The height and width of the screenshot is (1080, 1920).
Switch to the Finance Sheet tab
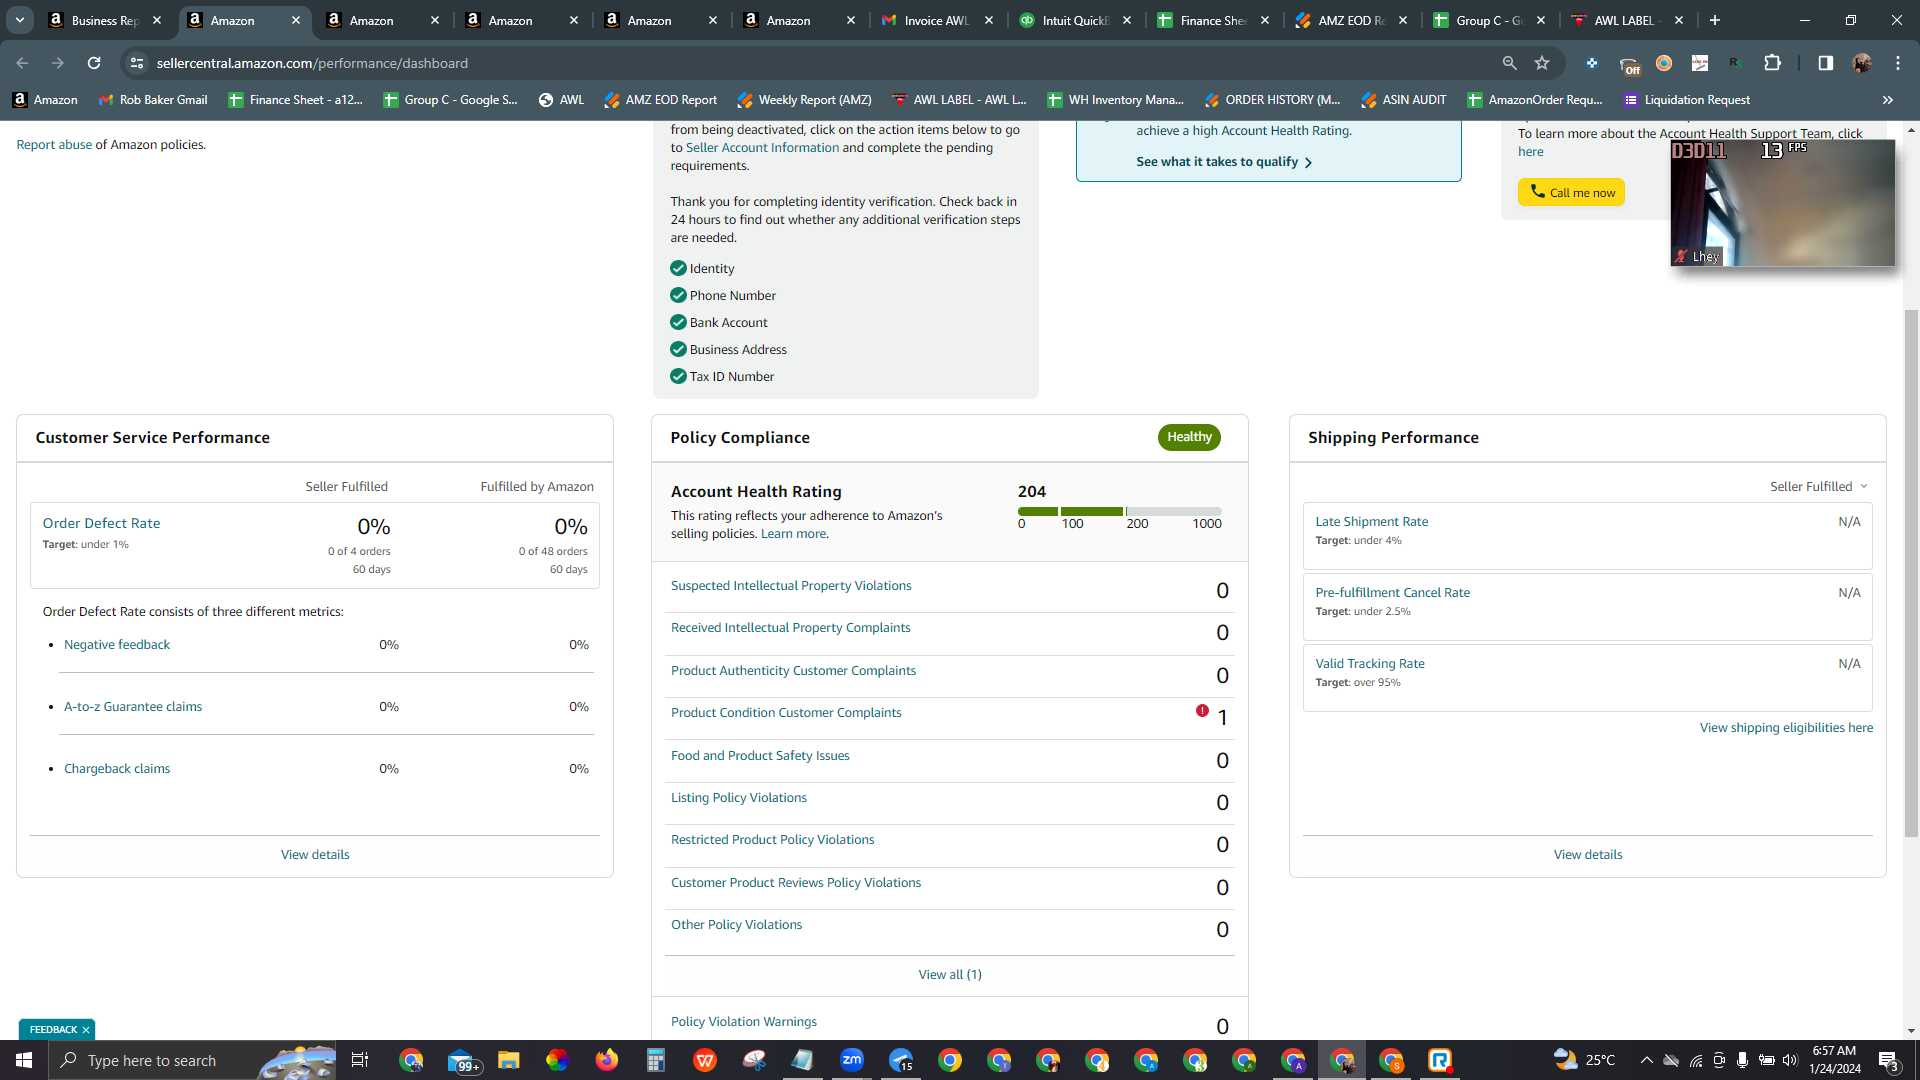1213,20
